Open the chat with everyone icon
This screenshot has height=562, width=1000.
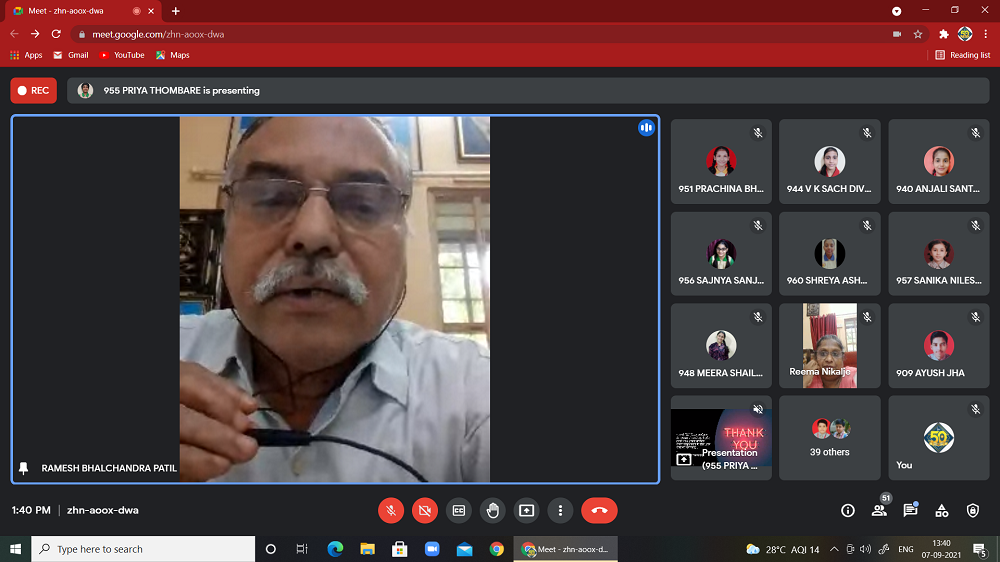(910, 510)
